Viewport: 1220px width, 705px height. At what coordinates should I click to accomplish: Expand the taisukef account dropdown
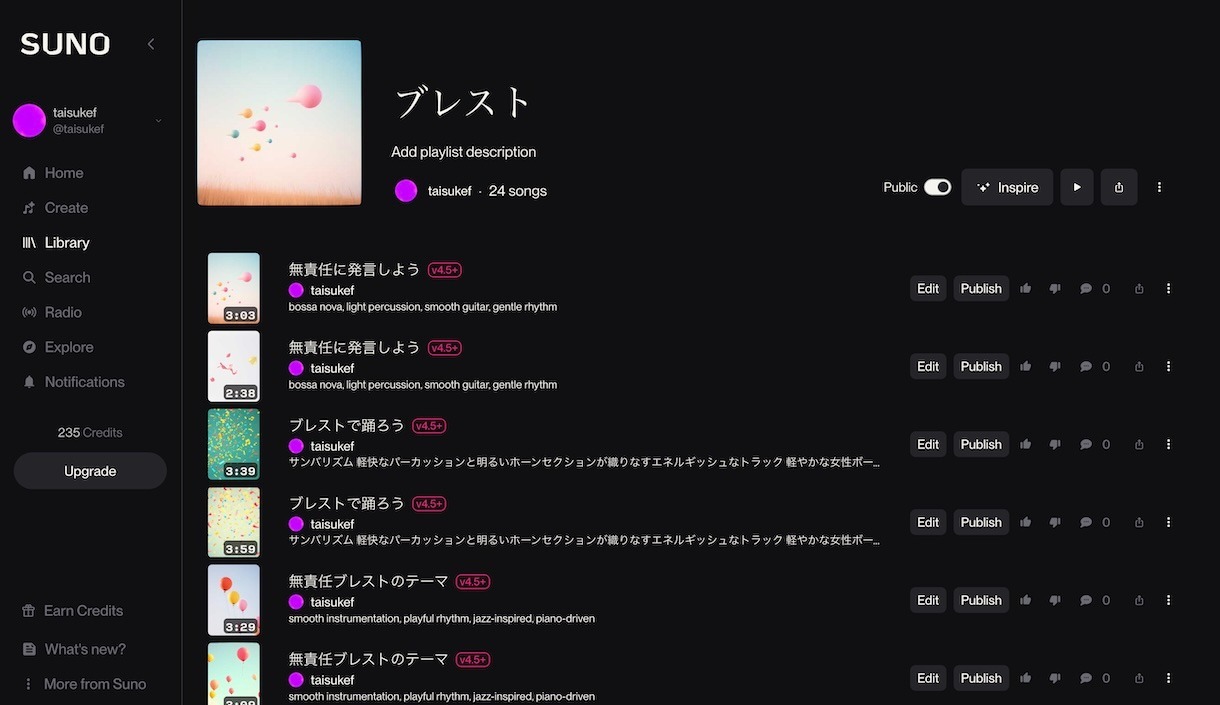[x=158, y=121]
